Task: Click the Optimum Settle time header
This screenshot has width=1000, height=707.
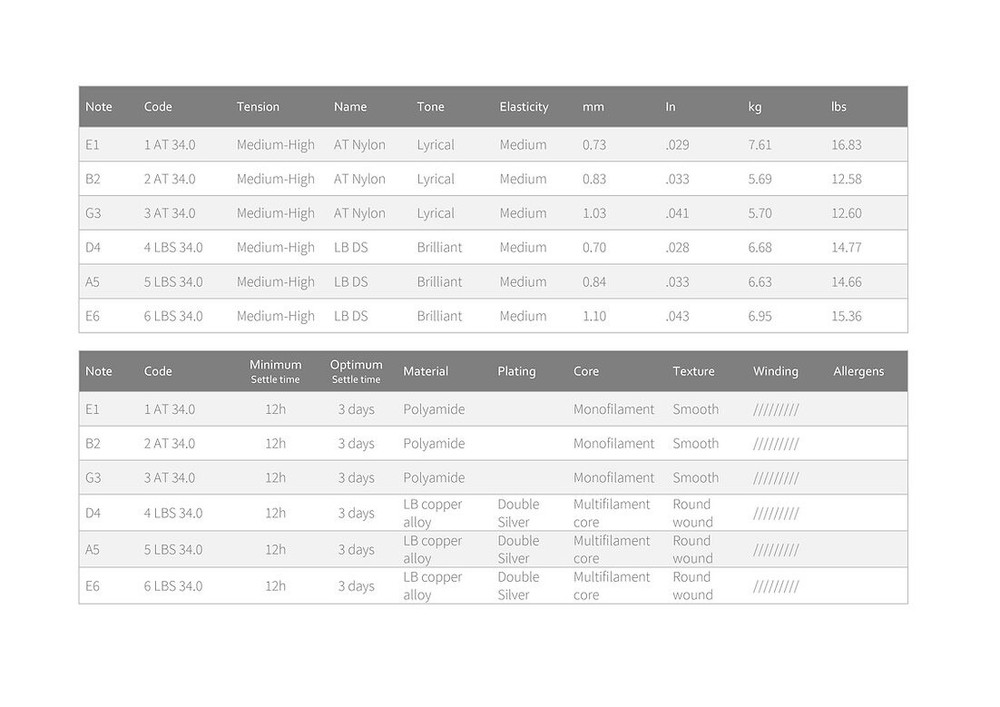Action: [356, 371]
